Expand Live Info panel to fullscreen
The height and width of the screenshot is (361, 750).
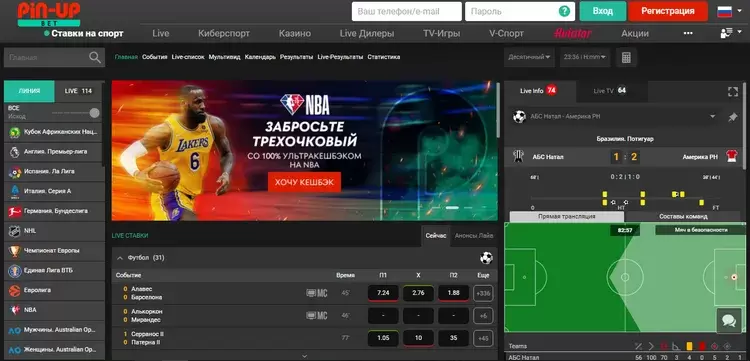[733, 92]
